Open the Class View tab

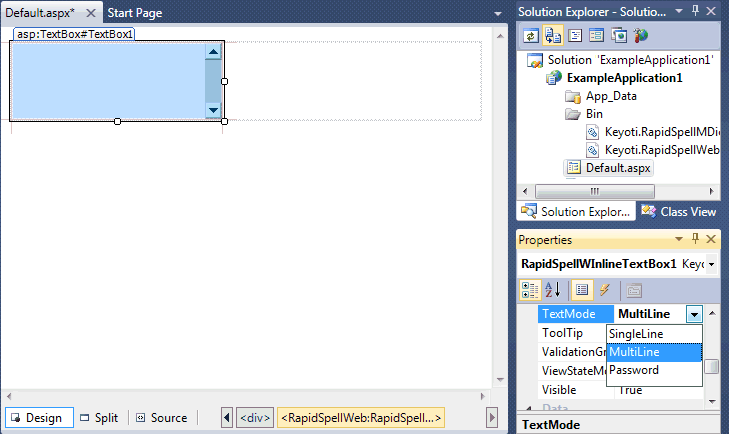pyautogui.click(x=680, y=211)
